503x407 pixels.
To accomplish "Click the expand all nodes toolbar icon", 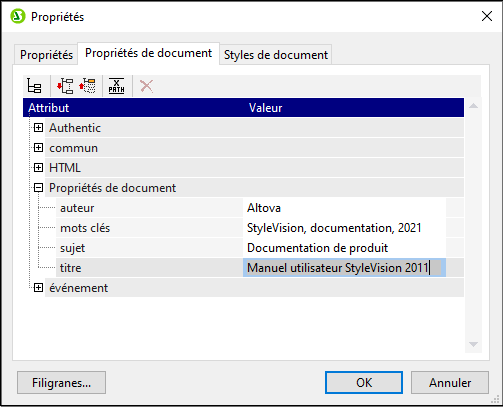I will (x=65, y=86).
